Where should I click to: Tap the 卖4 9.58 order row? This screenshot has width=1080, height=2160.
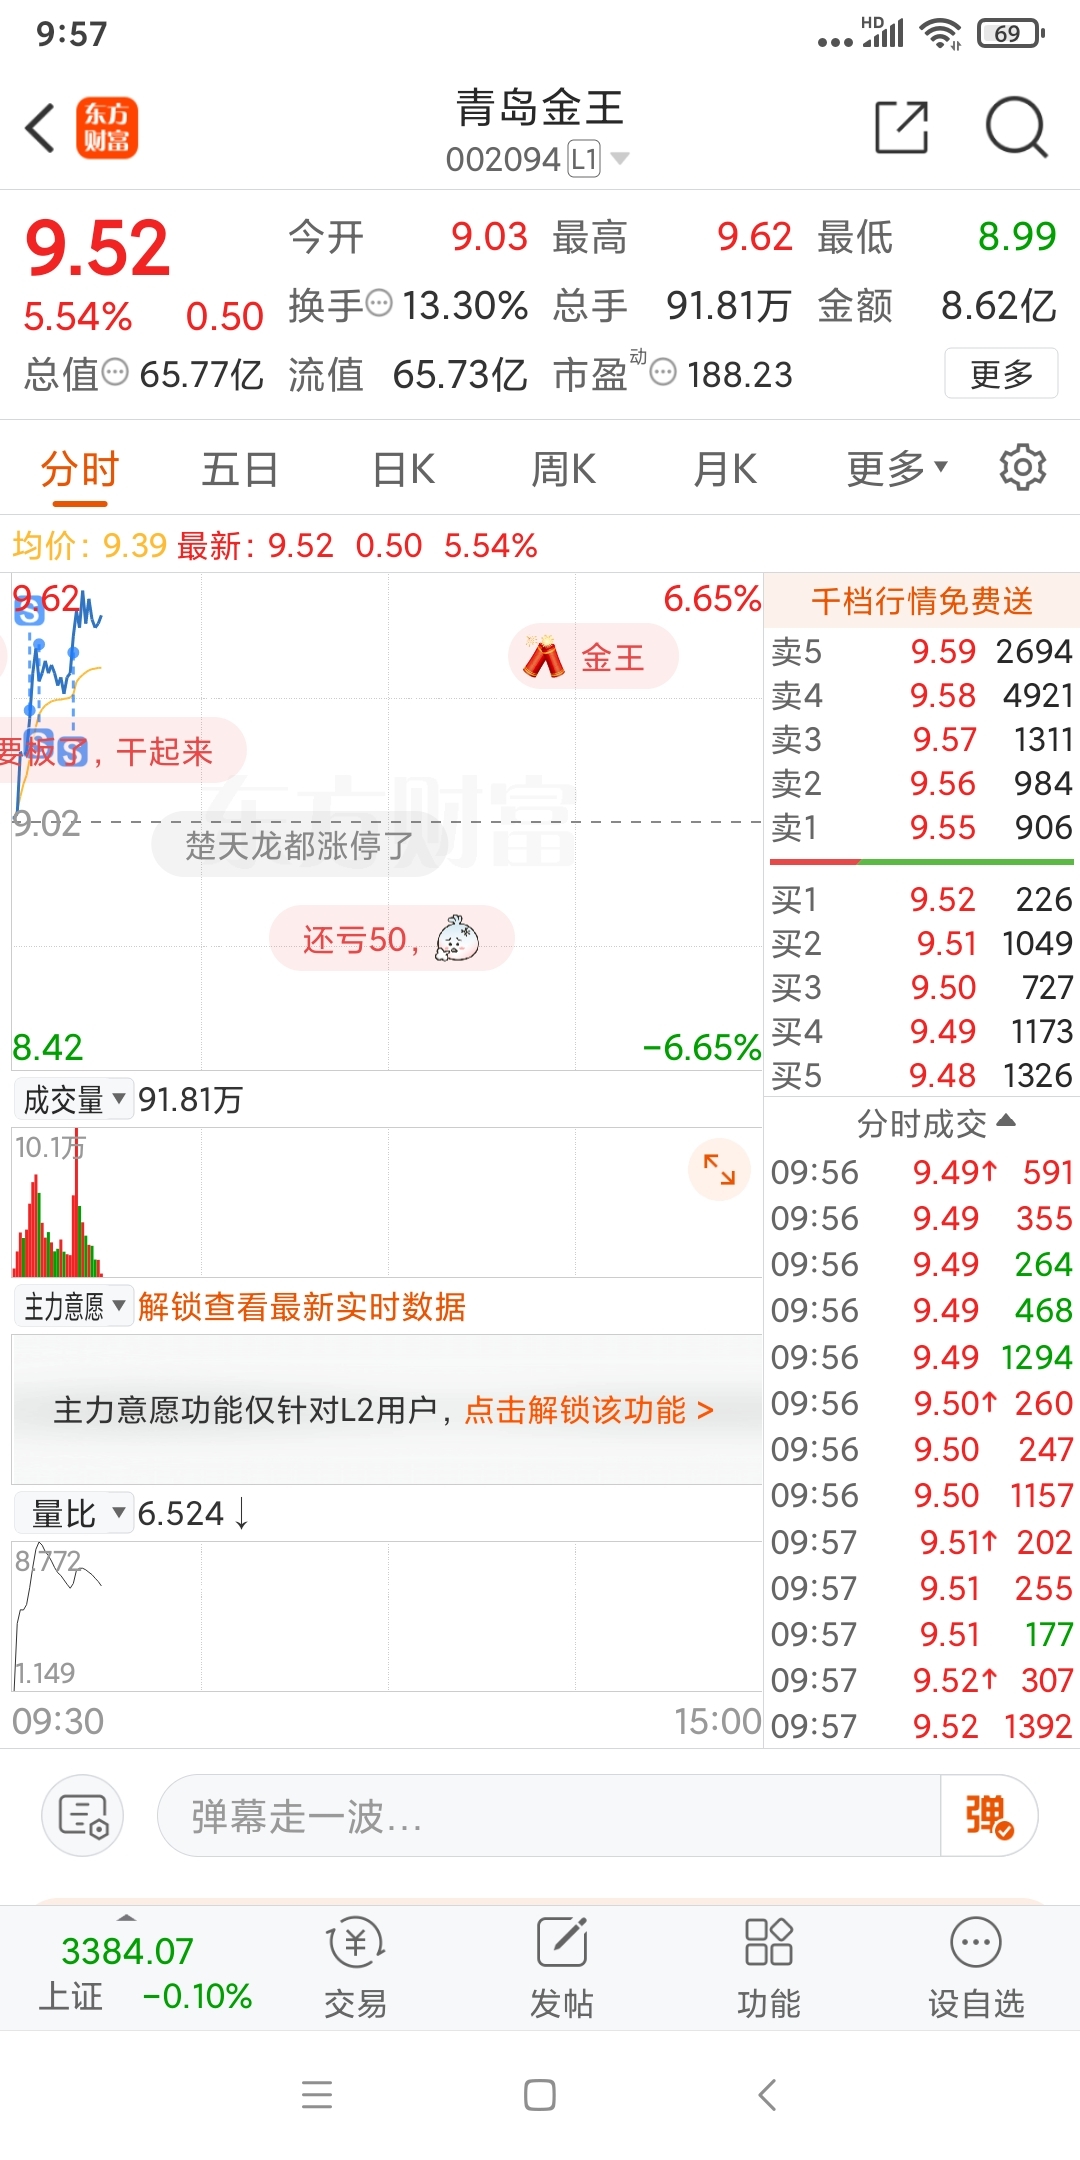922,695
